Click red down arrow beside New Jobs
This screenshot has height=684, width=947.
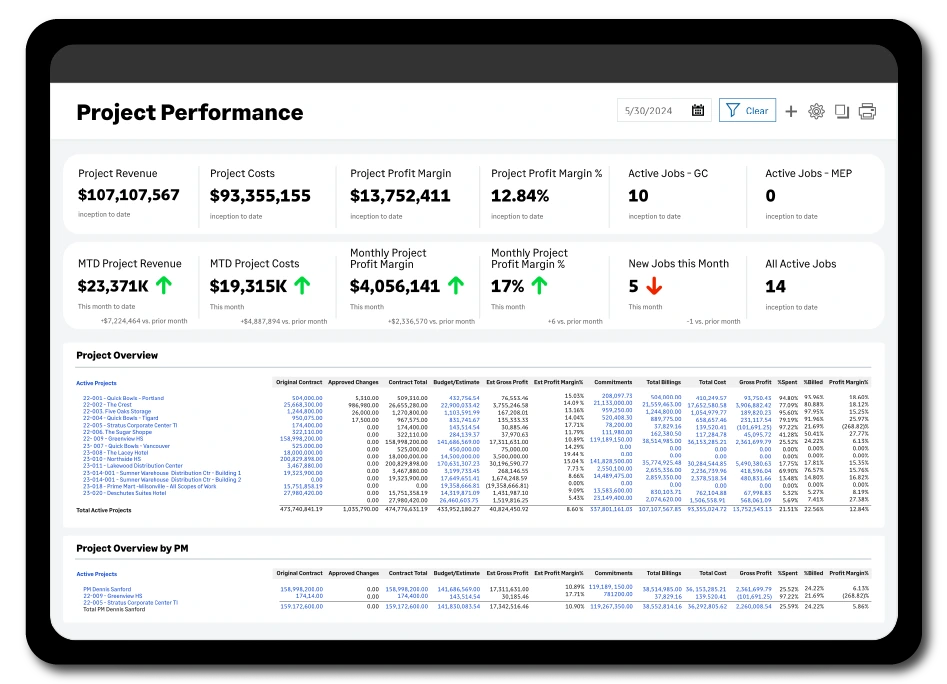653,286
